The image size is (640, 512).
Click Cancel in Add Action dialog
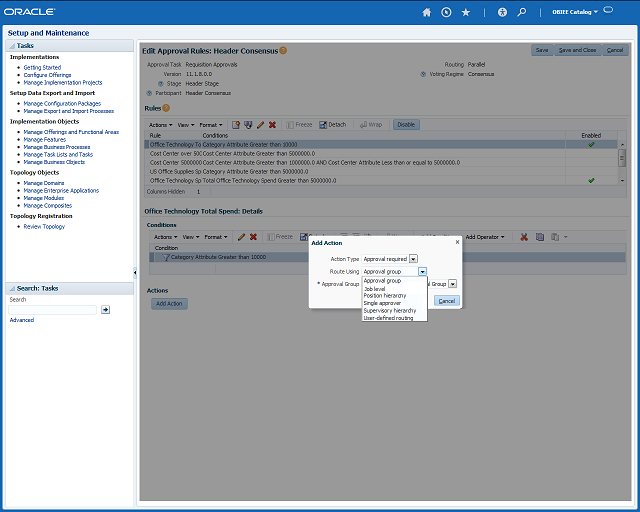(447, 301)
